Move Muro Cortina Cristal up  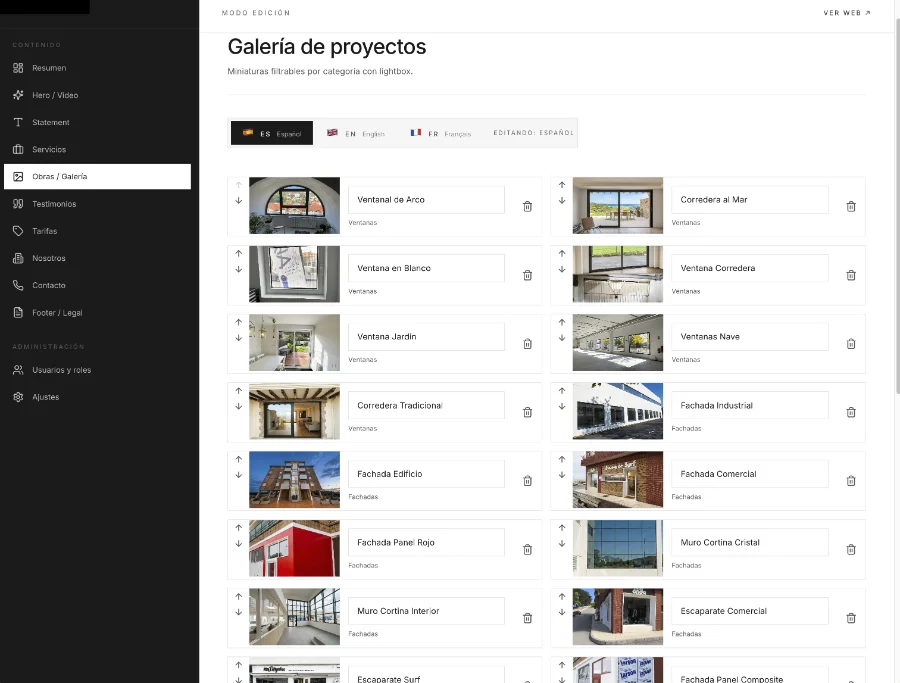pyautogui.click(x=562, y=527)
